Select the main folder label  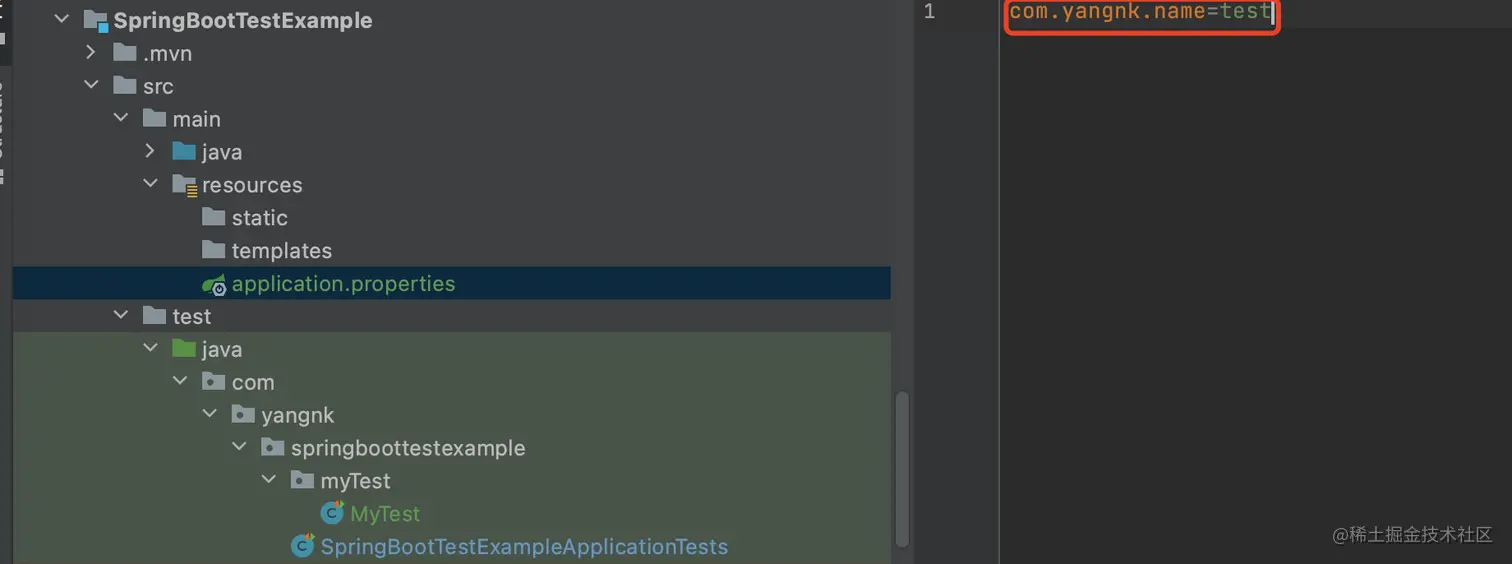196,119
